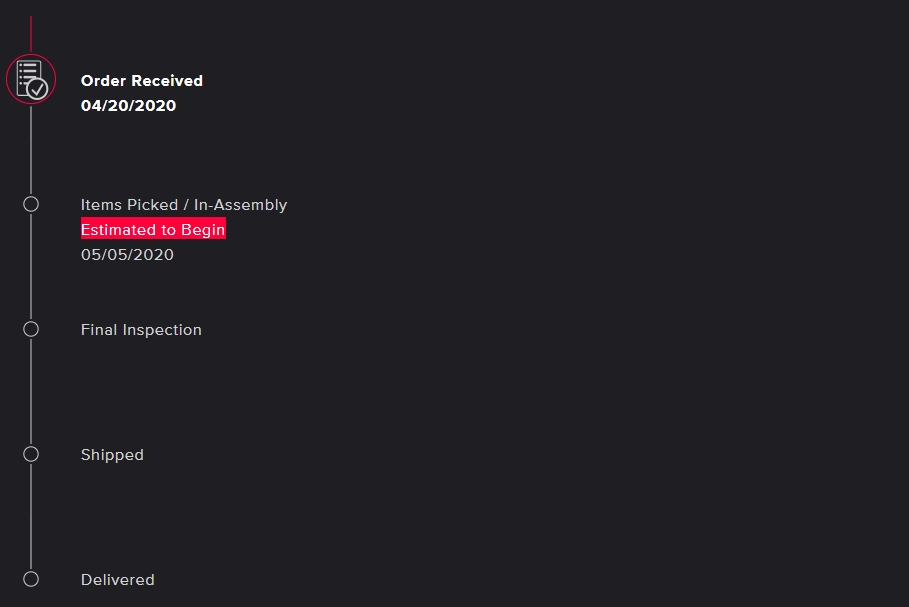This screenshot has width=909, height=607.
Task: Click the 05/05/2020 estimated date
Action: click(127, 255)
